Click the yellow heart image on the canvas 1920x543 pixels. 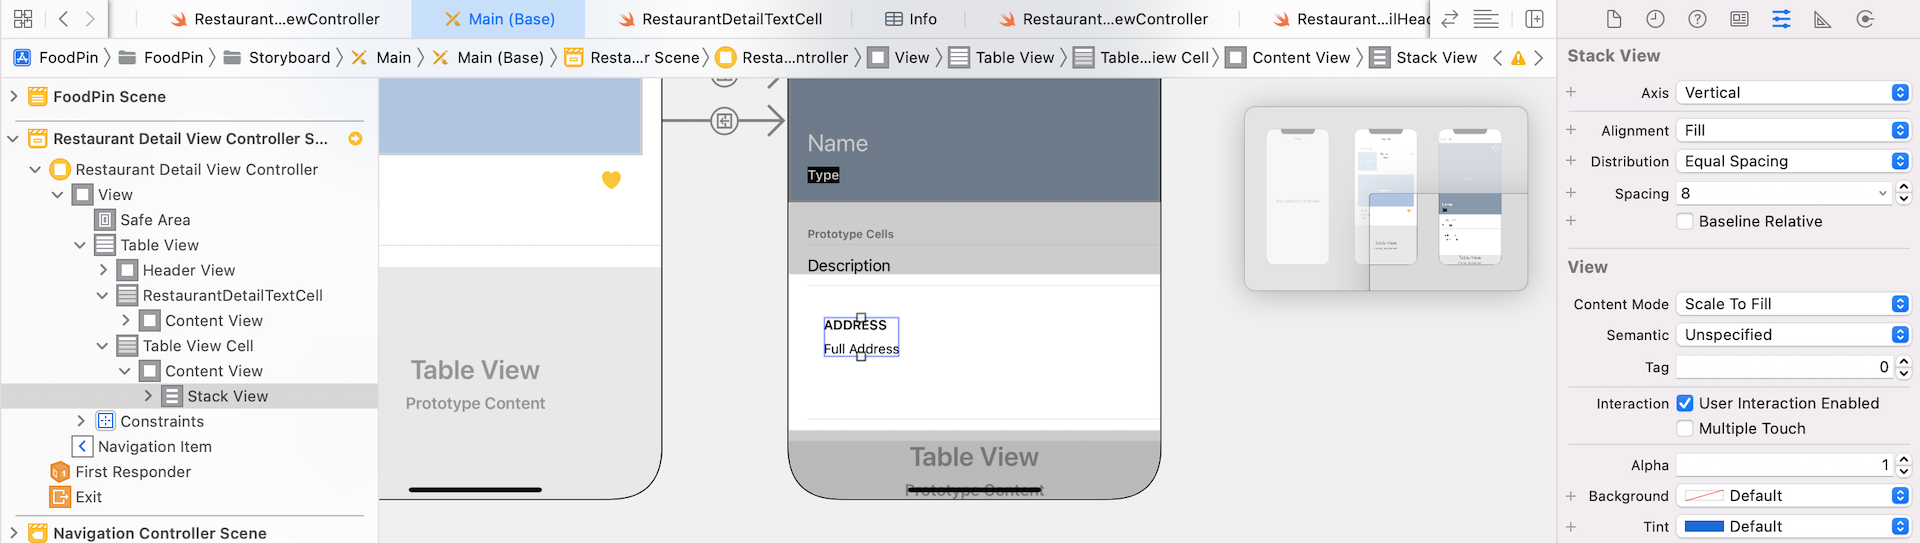click(611, 180)
